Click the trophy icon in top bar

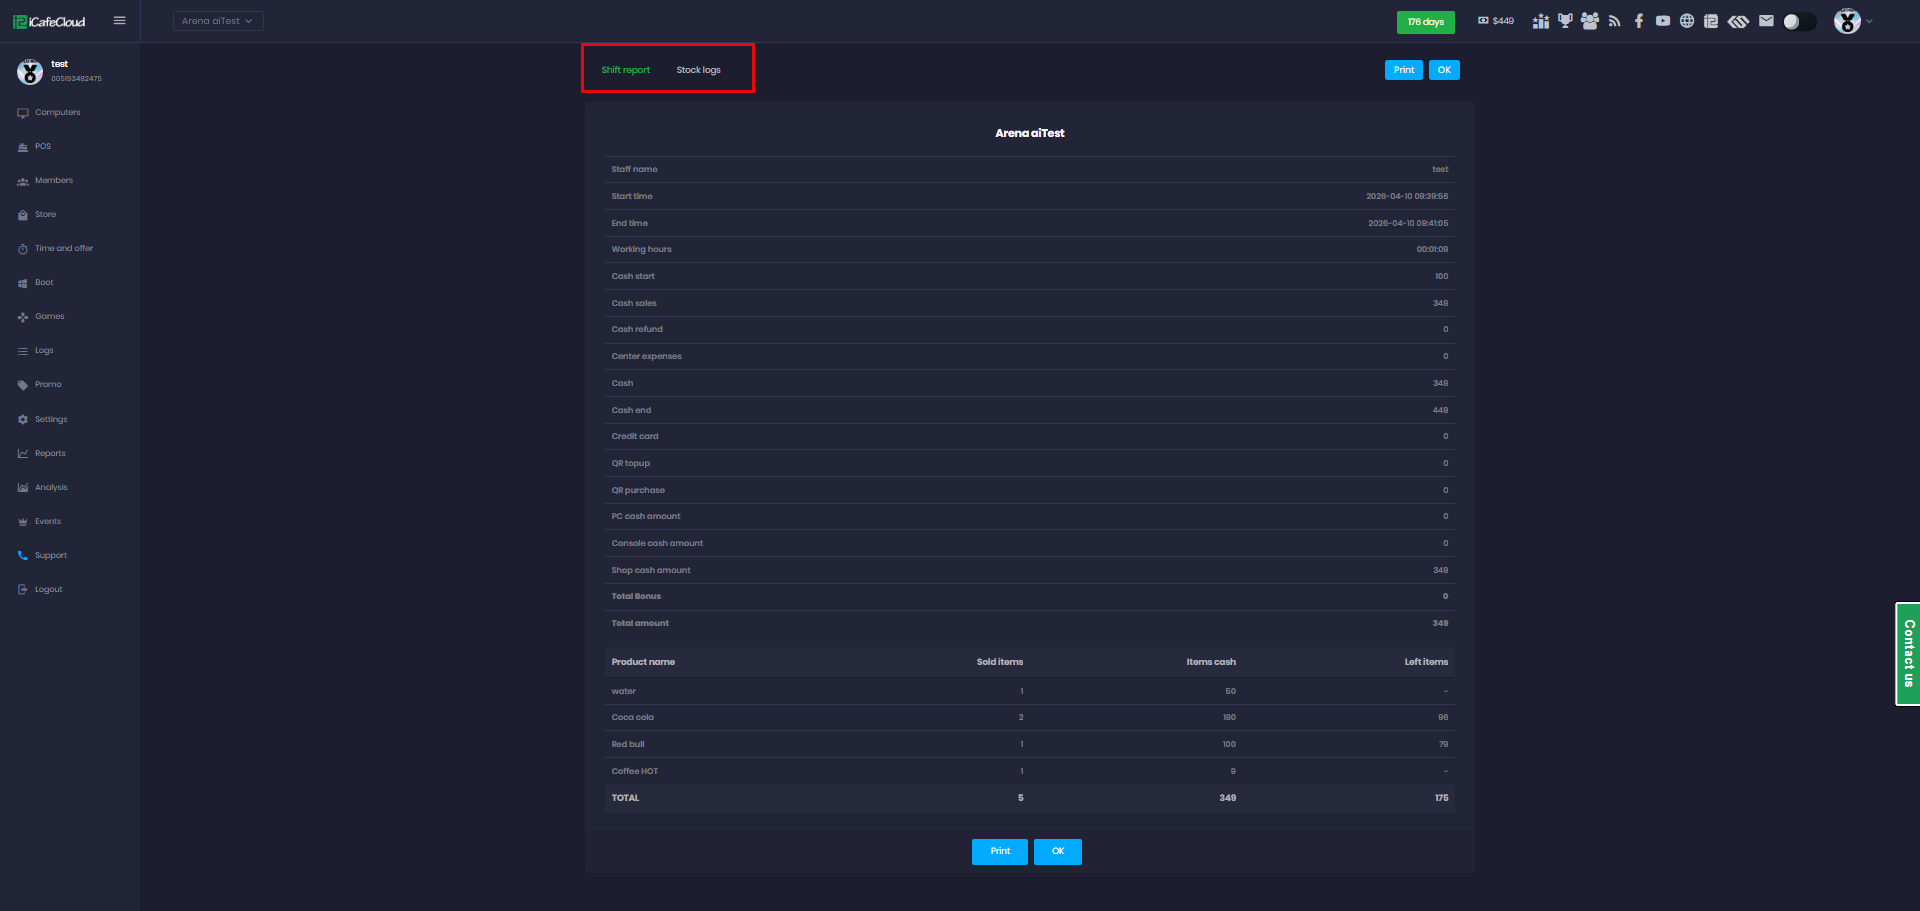click(x=1565, y=21)
